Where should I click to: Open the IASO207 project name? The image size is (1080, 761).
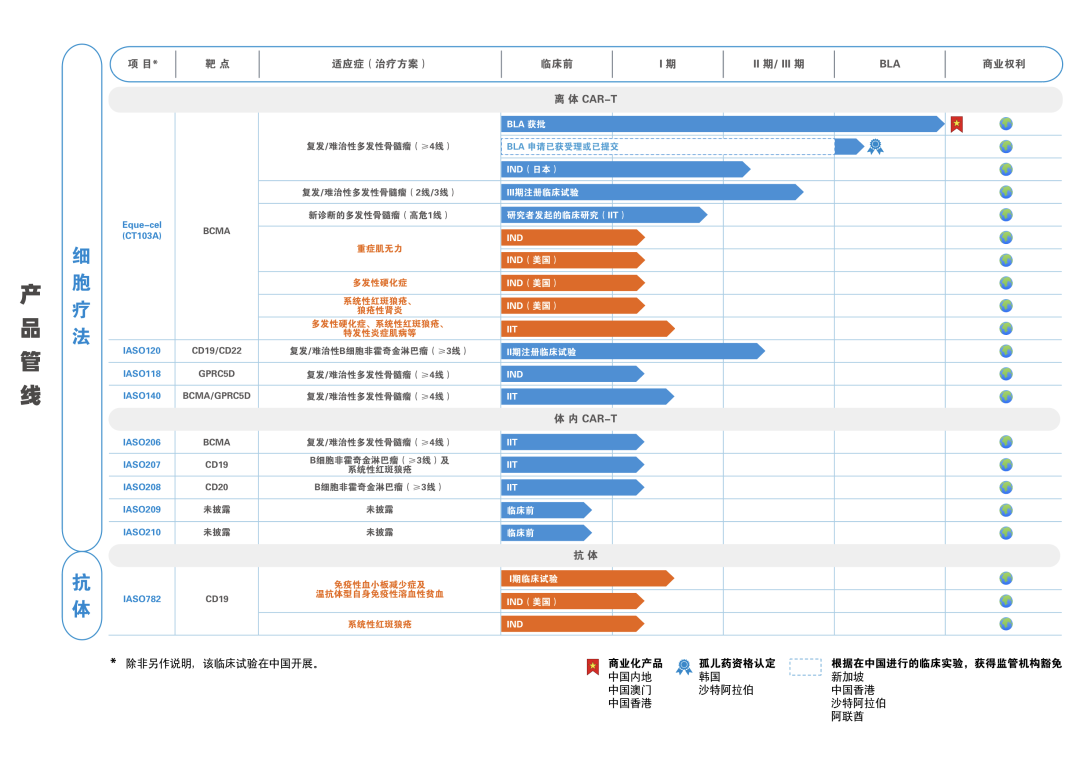[142, 465]
